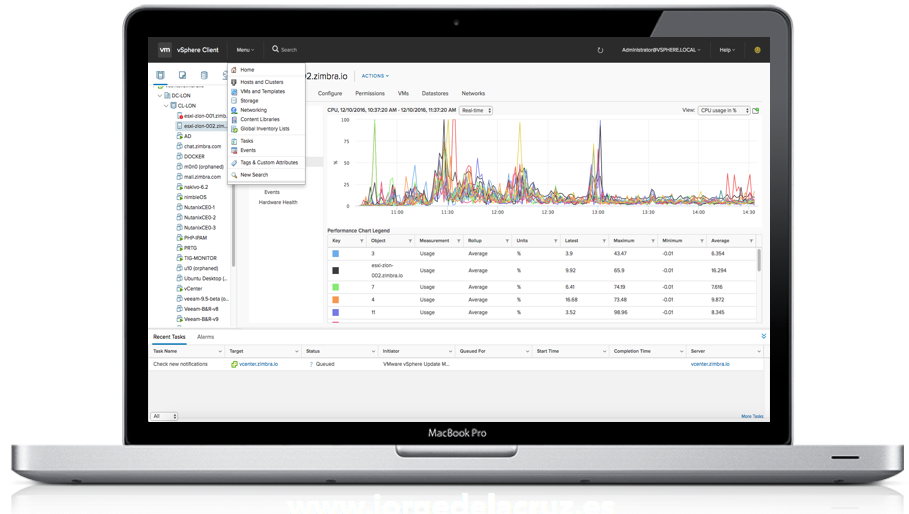This screenshot has height=514, width=909.
Task: Click the chart export icon beside View dropdown
Action: (756, 110)
